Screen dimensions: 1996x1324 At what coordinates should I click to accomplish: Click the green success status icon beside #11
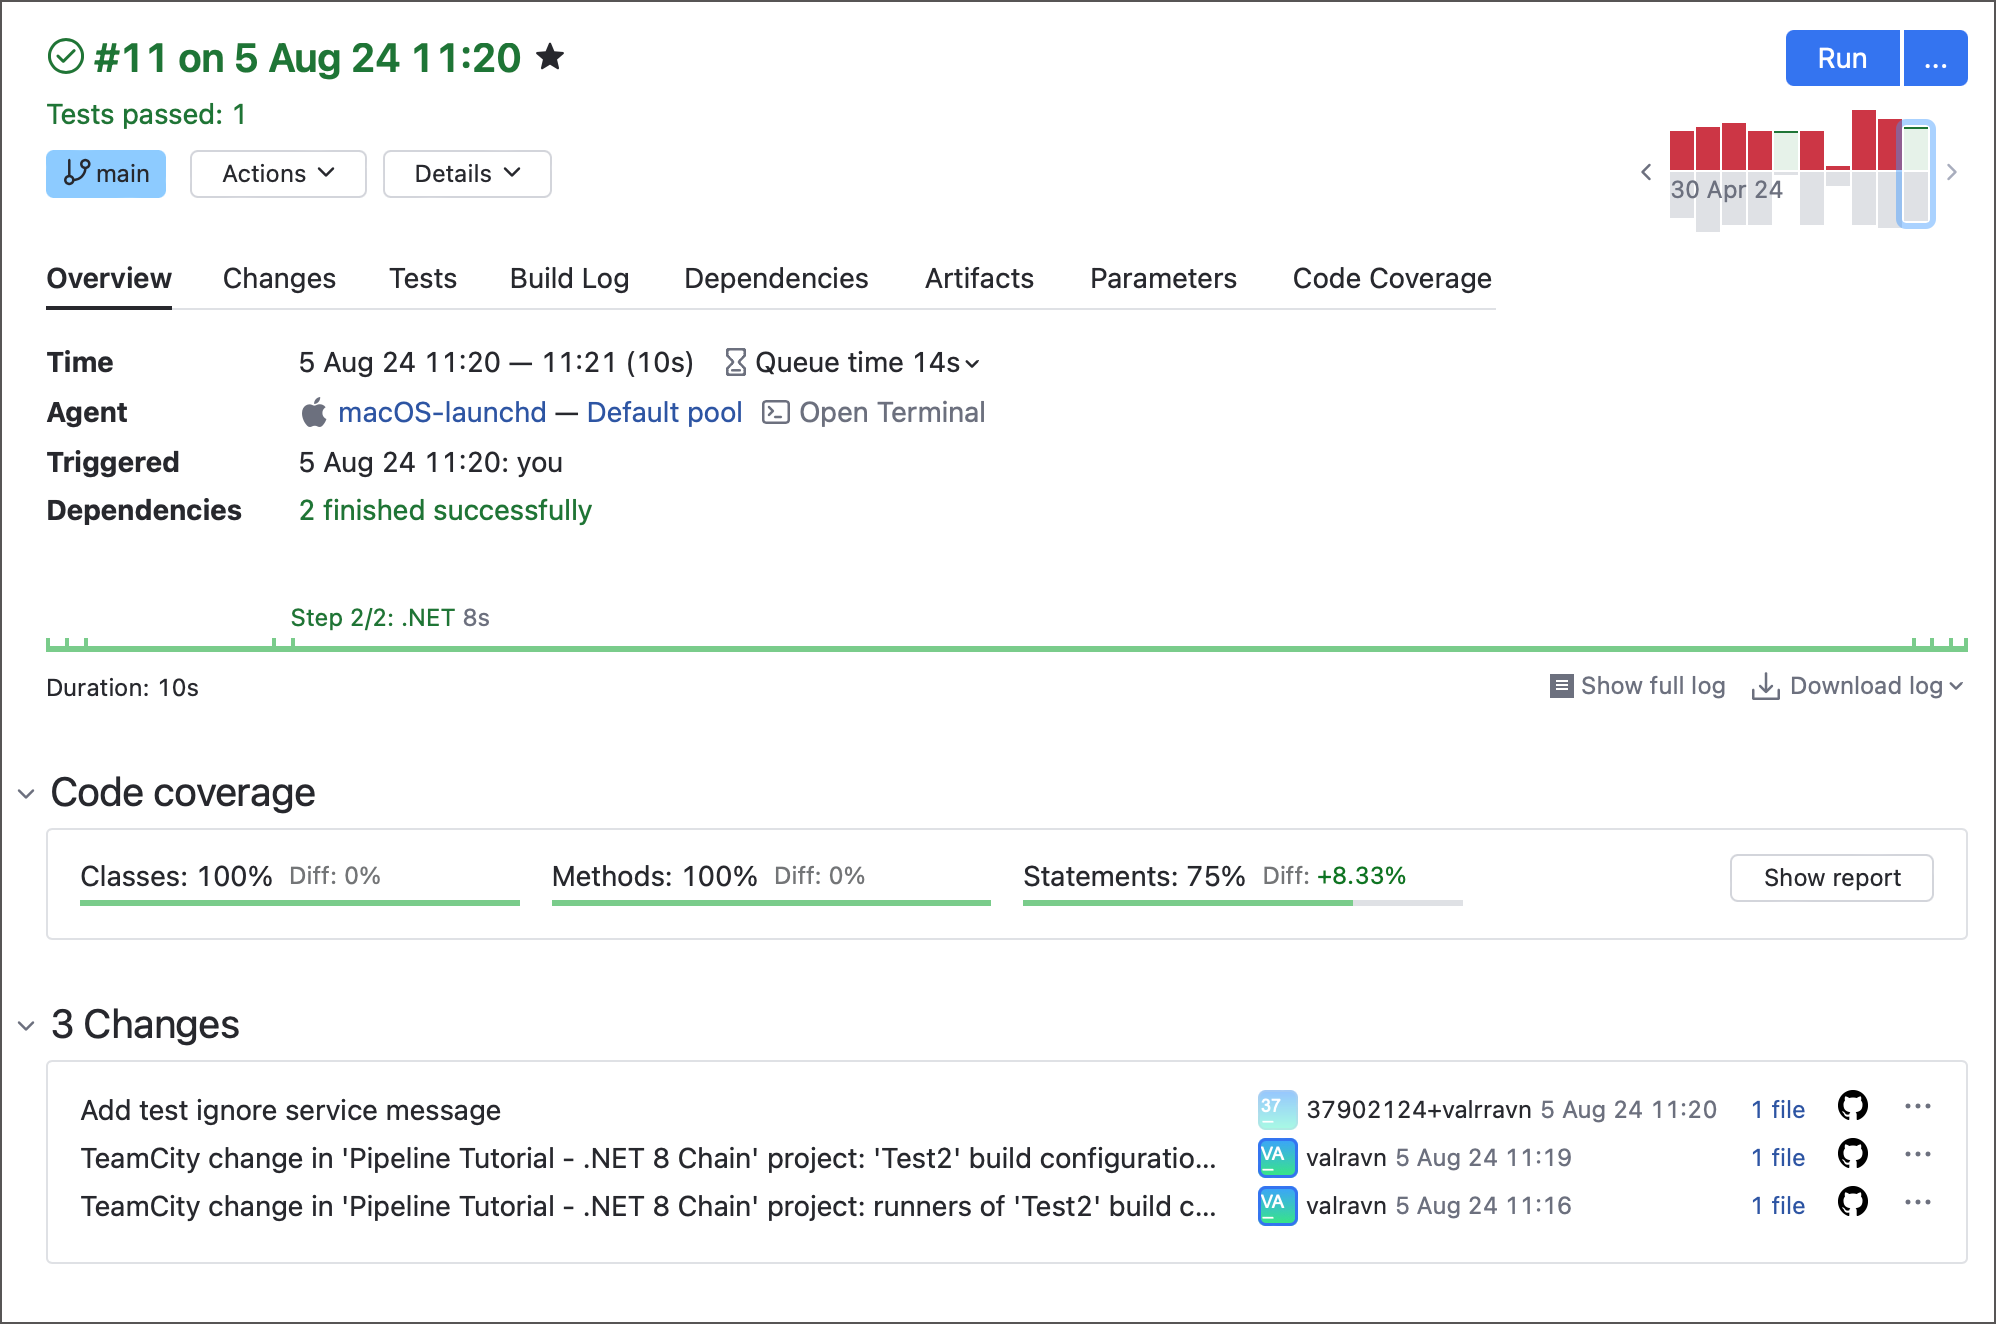64,57
